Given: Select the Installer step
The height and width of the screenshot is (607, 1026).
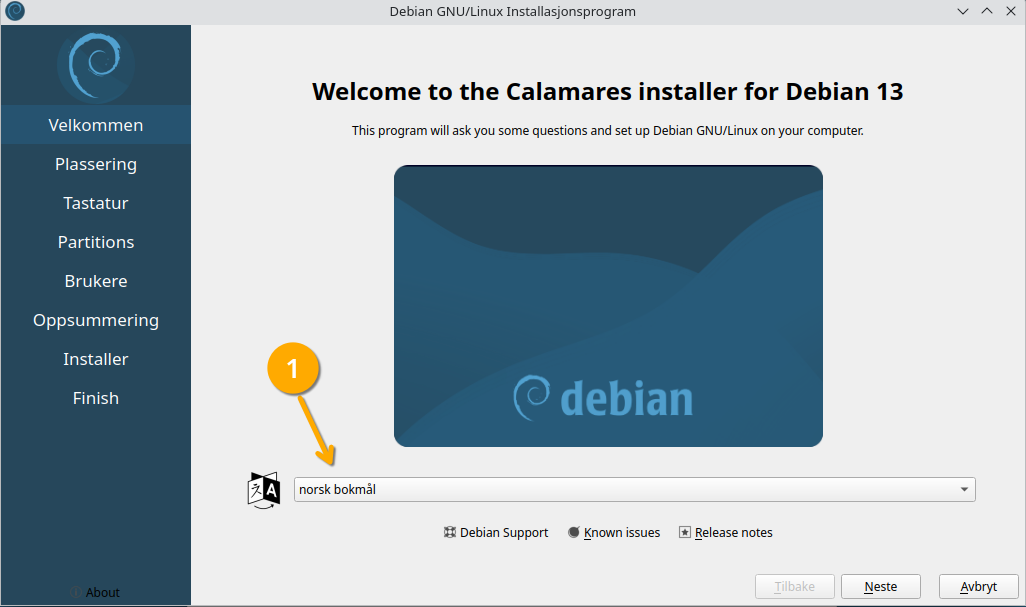Looking at the screenshot, I should tap(96, 359).
